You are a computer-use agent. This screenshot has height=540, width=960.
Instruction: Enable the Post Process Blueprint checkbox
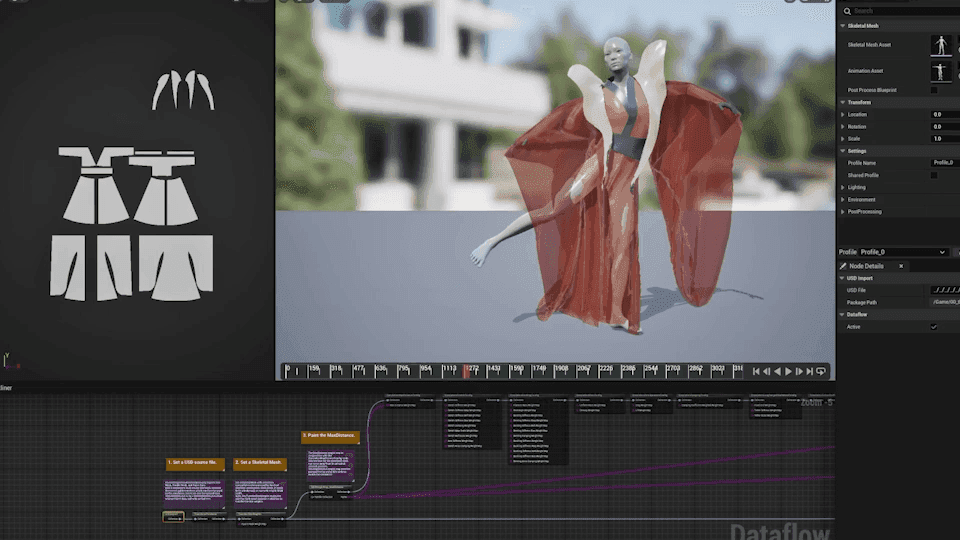pos(934,90)
